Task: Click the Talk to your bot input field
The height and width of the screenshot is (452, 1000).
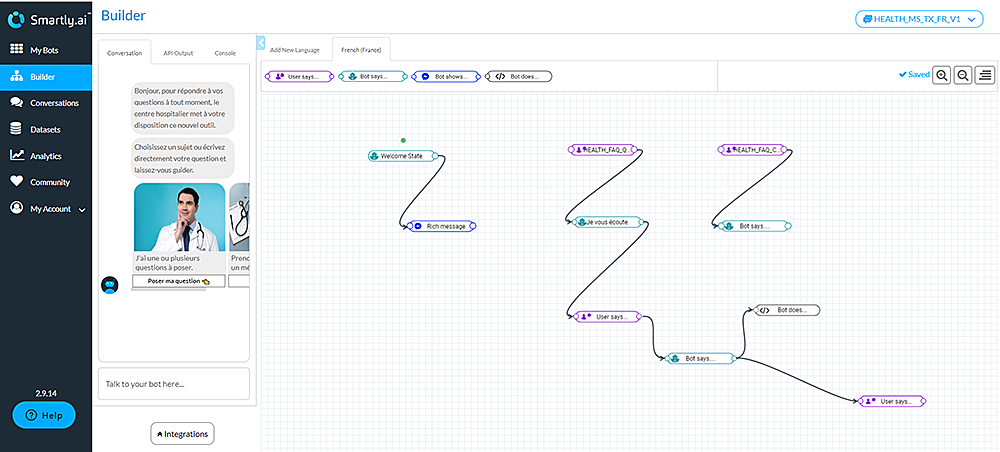Action: (x=173, y=384)
